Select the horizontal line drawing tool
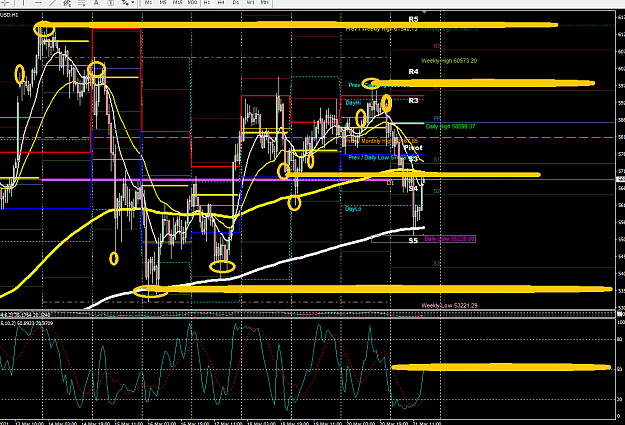 [37, 2]
